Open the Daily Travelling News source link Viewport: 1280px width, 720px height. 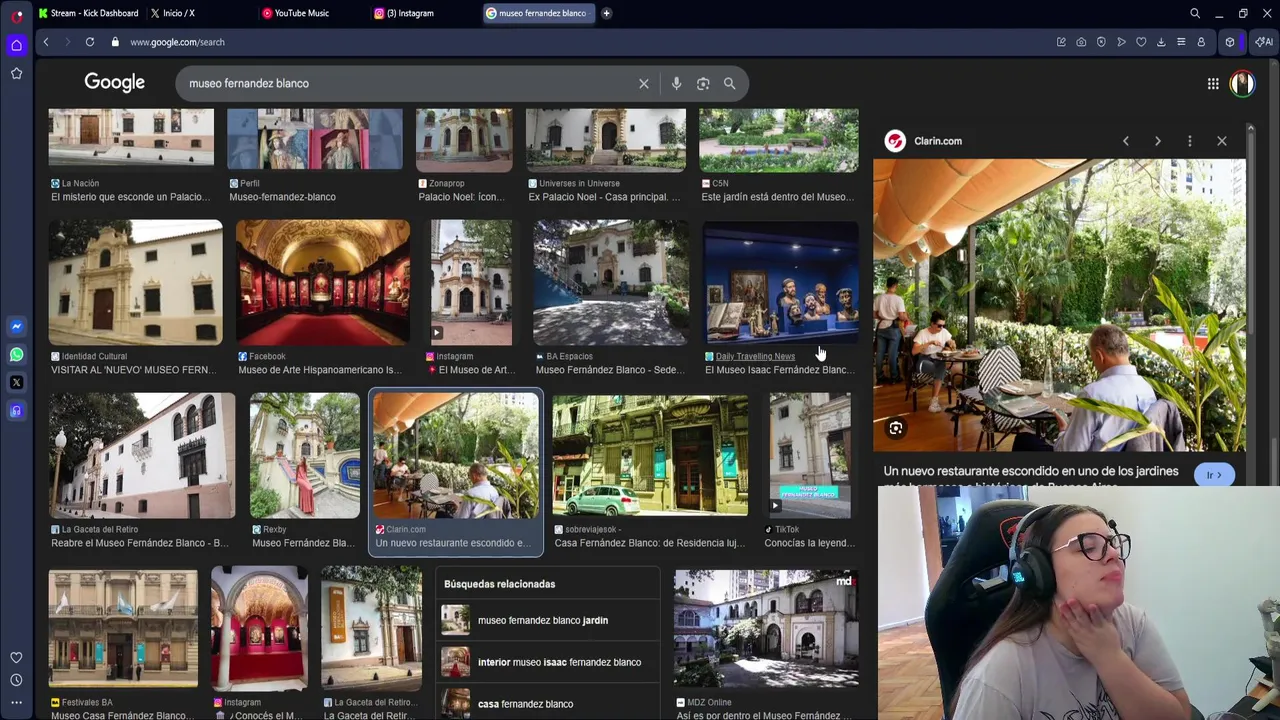755,356
